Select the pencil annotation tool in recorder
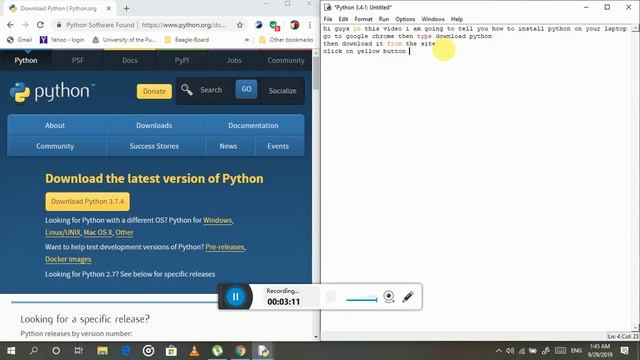 408,297
